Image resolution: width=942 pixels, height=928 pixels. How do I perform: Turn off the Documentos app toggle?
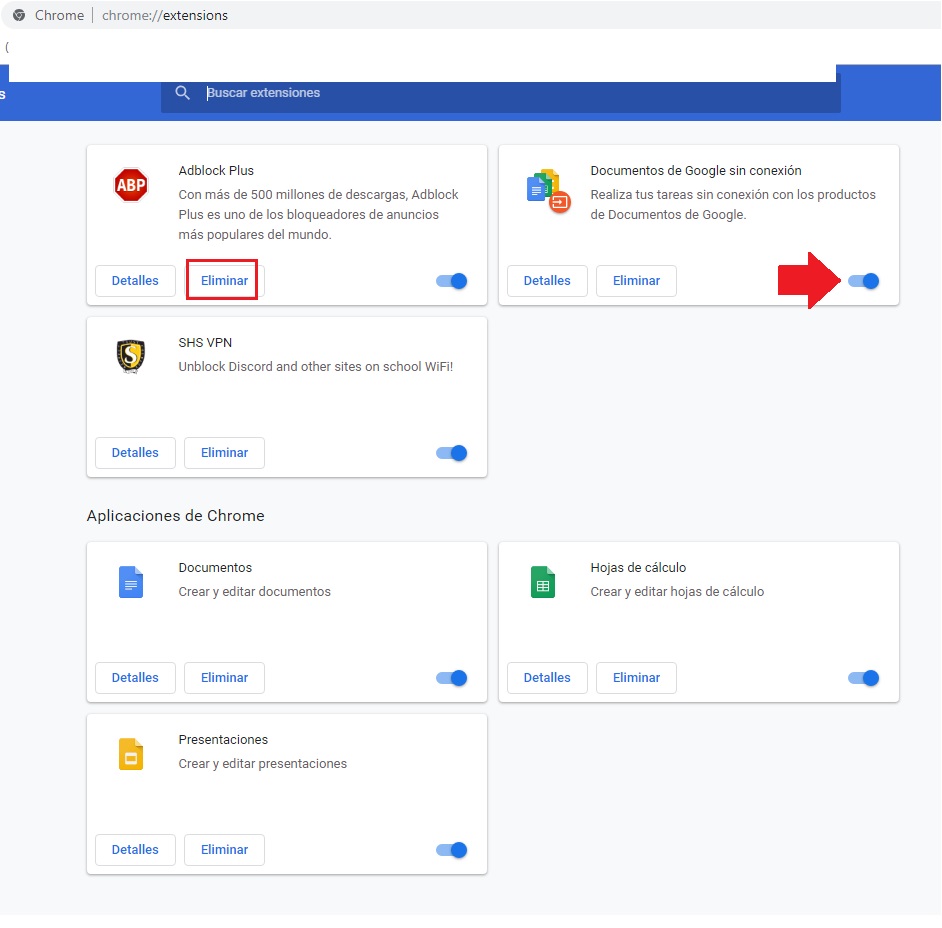[x=452, y=678]
